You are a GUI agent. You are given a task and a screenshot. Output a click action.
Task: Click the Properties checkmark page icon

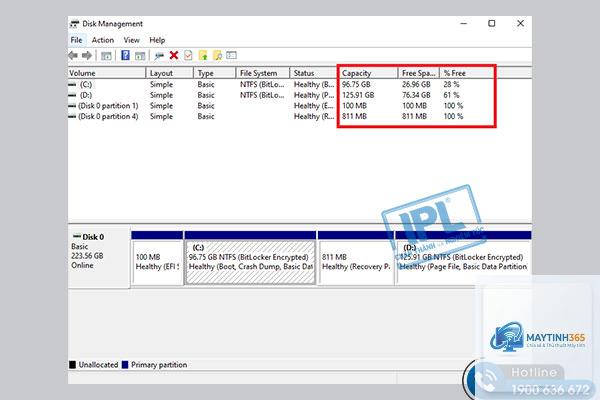(x=188, y=55)
